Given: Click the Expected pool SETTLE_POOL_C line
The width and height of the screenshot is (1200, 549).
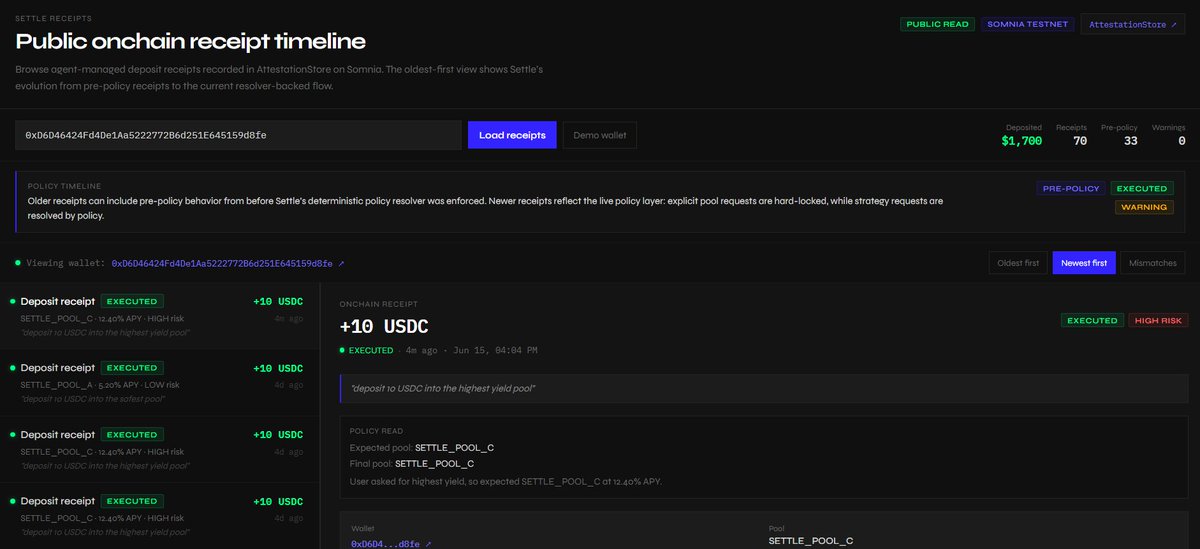Looking at the screenshot, I should point(422,447).
